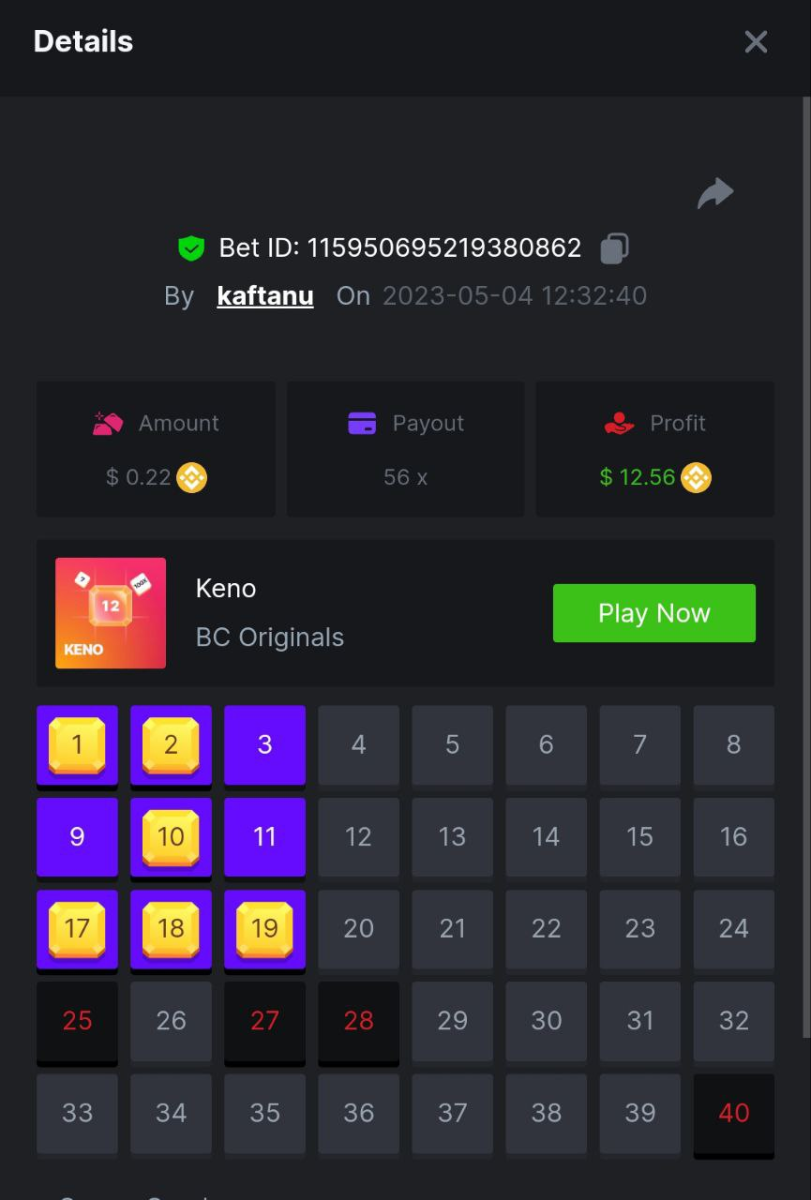Select gem tile number 1

77,746
